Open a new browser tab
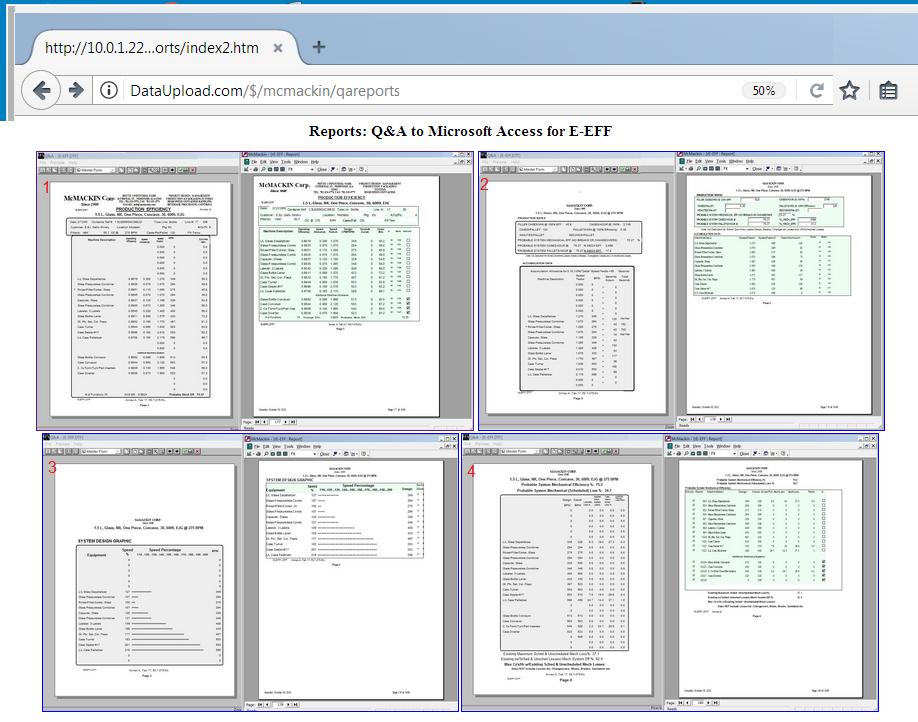The height and width of the screenshot is (722, 918). [318, 47]
